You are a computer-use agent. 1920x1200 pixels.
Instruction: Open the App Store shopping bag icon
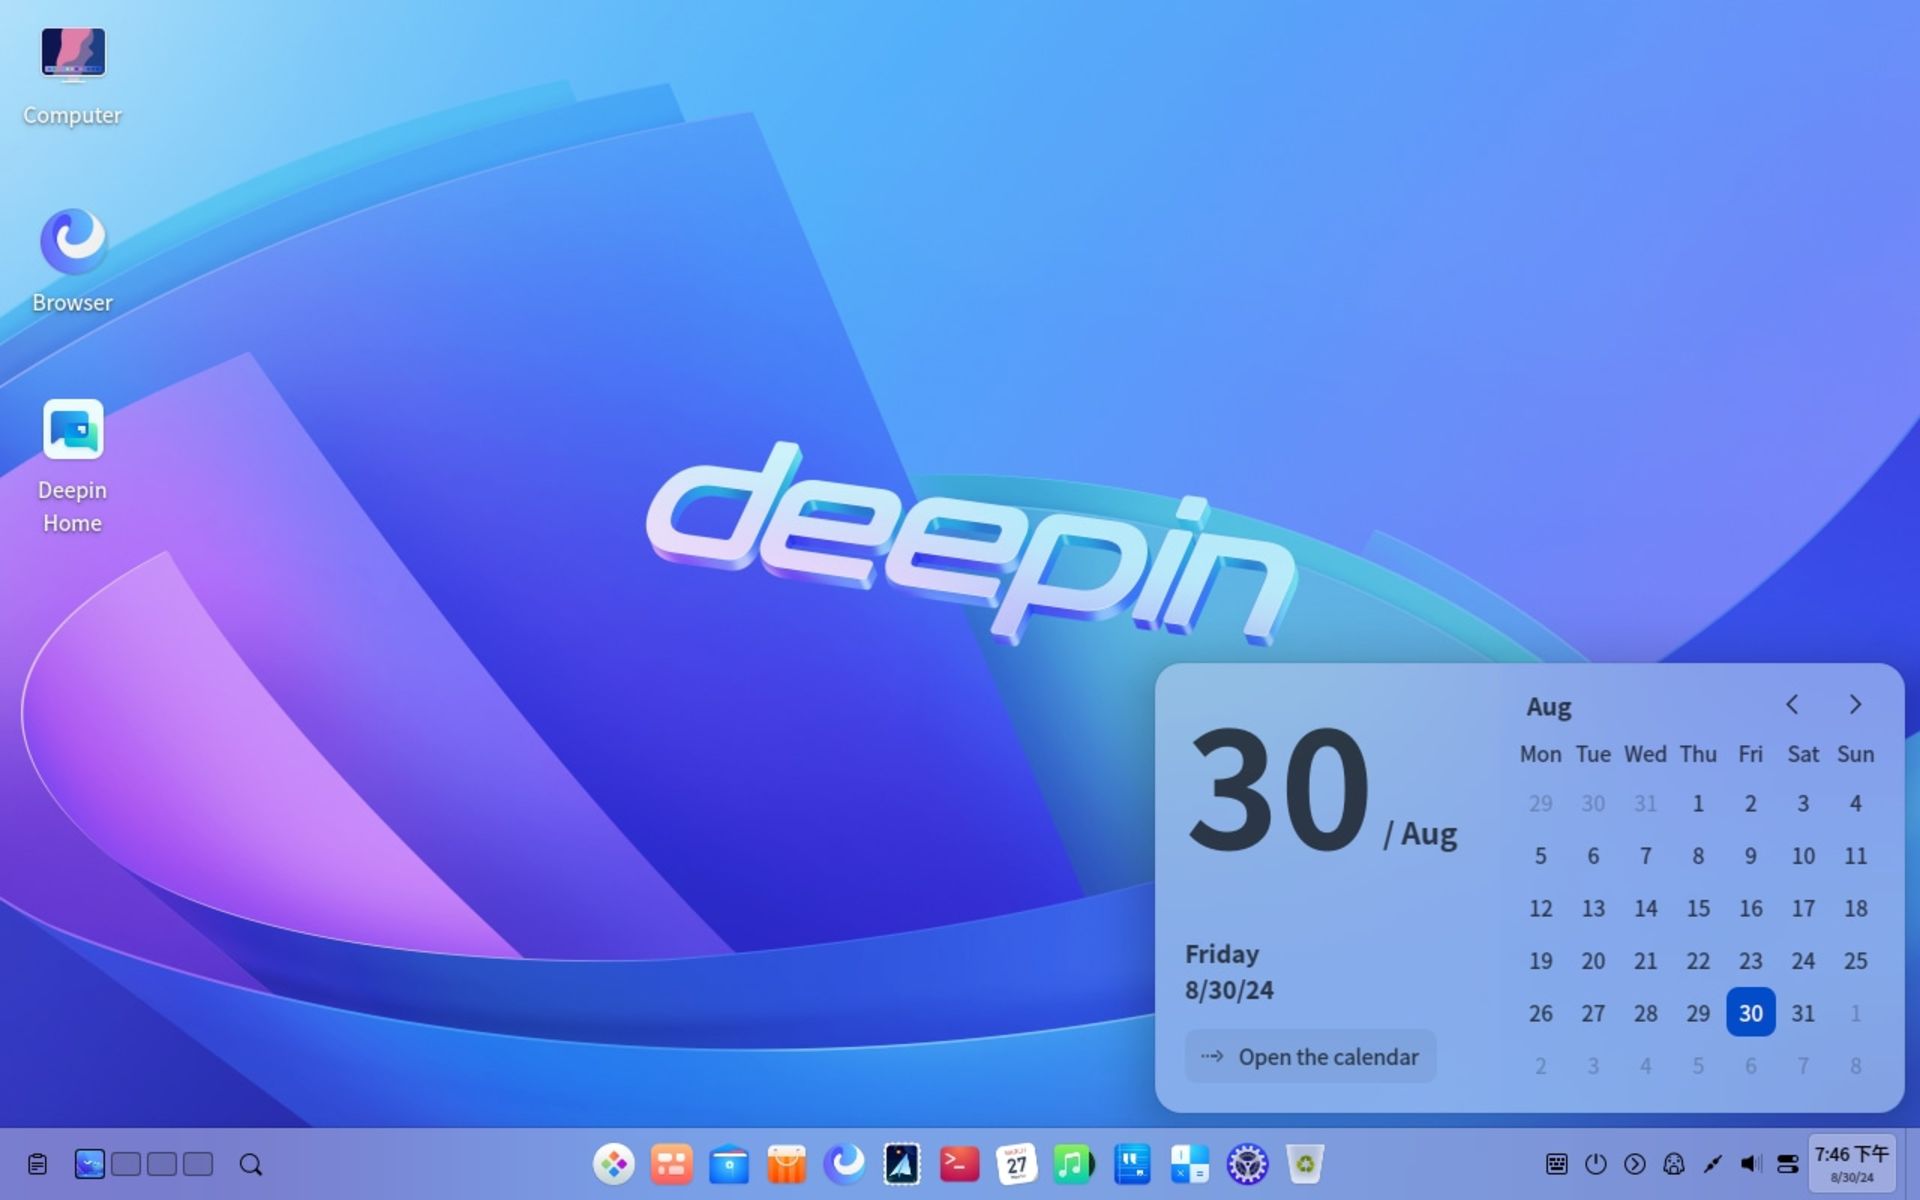(x=786, y=1164)
